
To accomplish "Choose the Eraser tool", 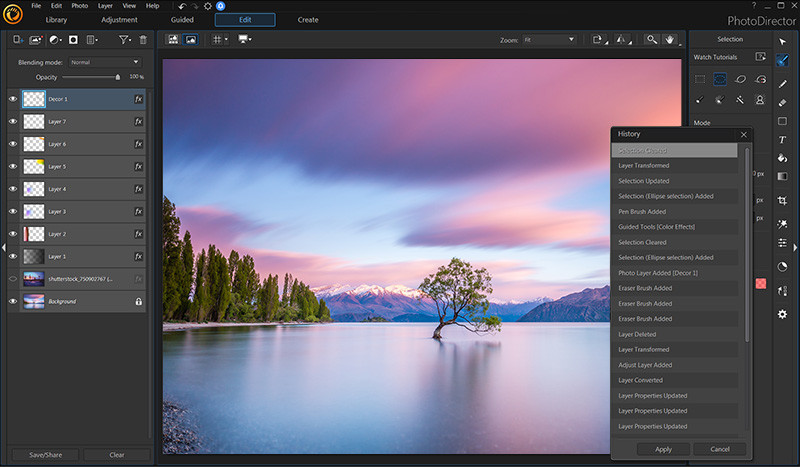I will click(782, 102).
